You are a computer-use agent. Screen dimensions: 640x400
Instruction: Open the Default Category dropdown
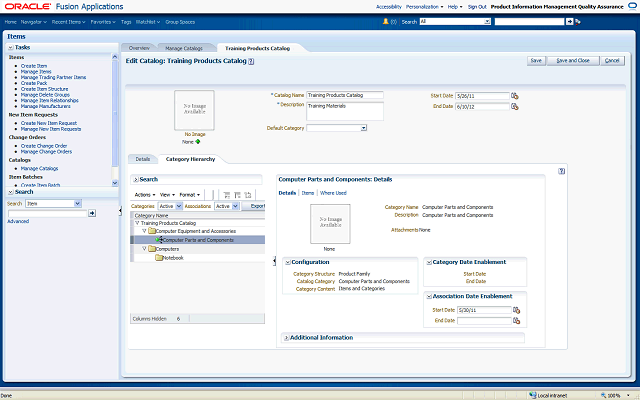pos(364,128)
